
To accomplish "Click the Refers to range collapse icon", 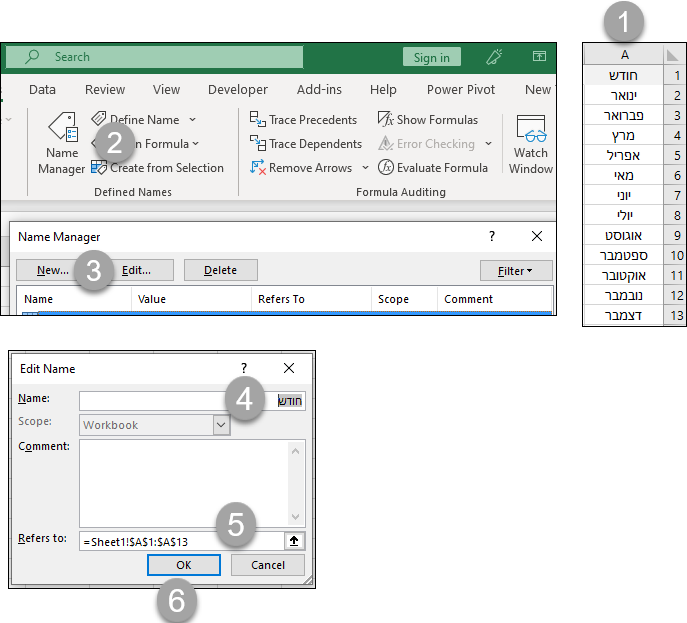I will pos(295,541).
